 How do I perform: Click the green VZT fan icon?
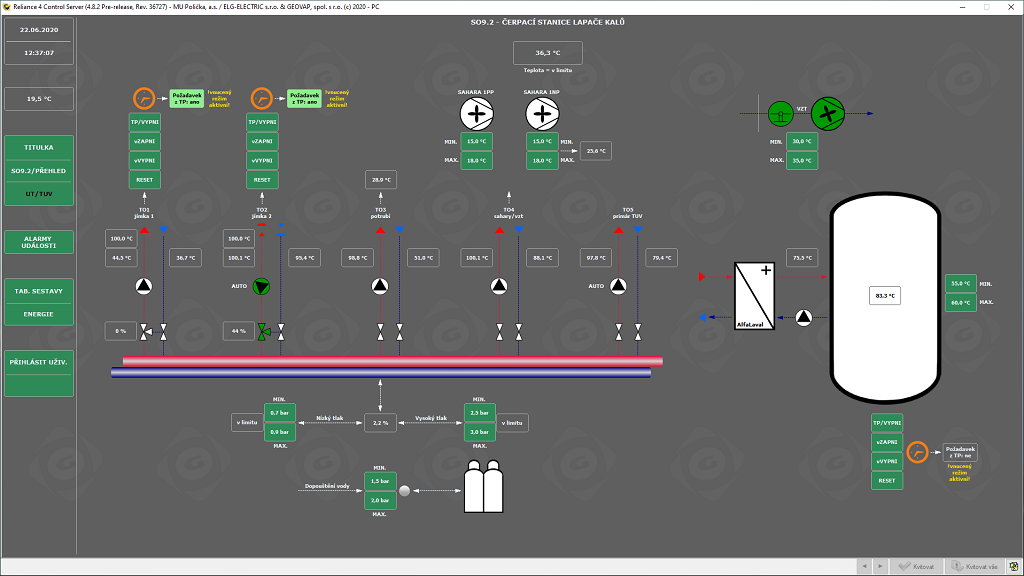(x=827, y=114)
